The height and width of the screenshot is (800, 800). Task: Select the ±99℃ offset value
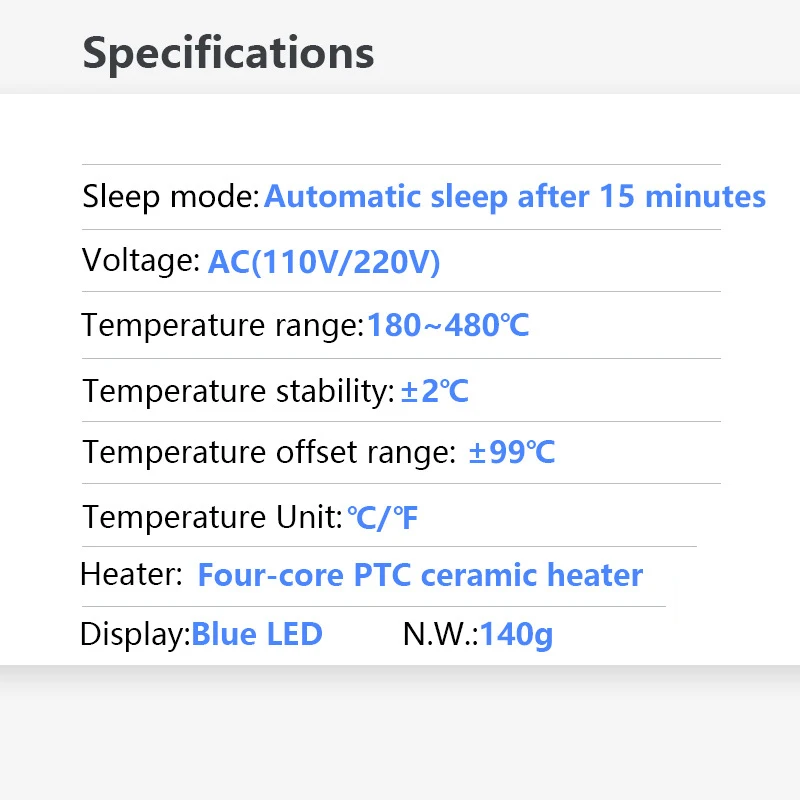coord(512,452)
